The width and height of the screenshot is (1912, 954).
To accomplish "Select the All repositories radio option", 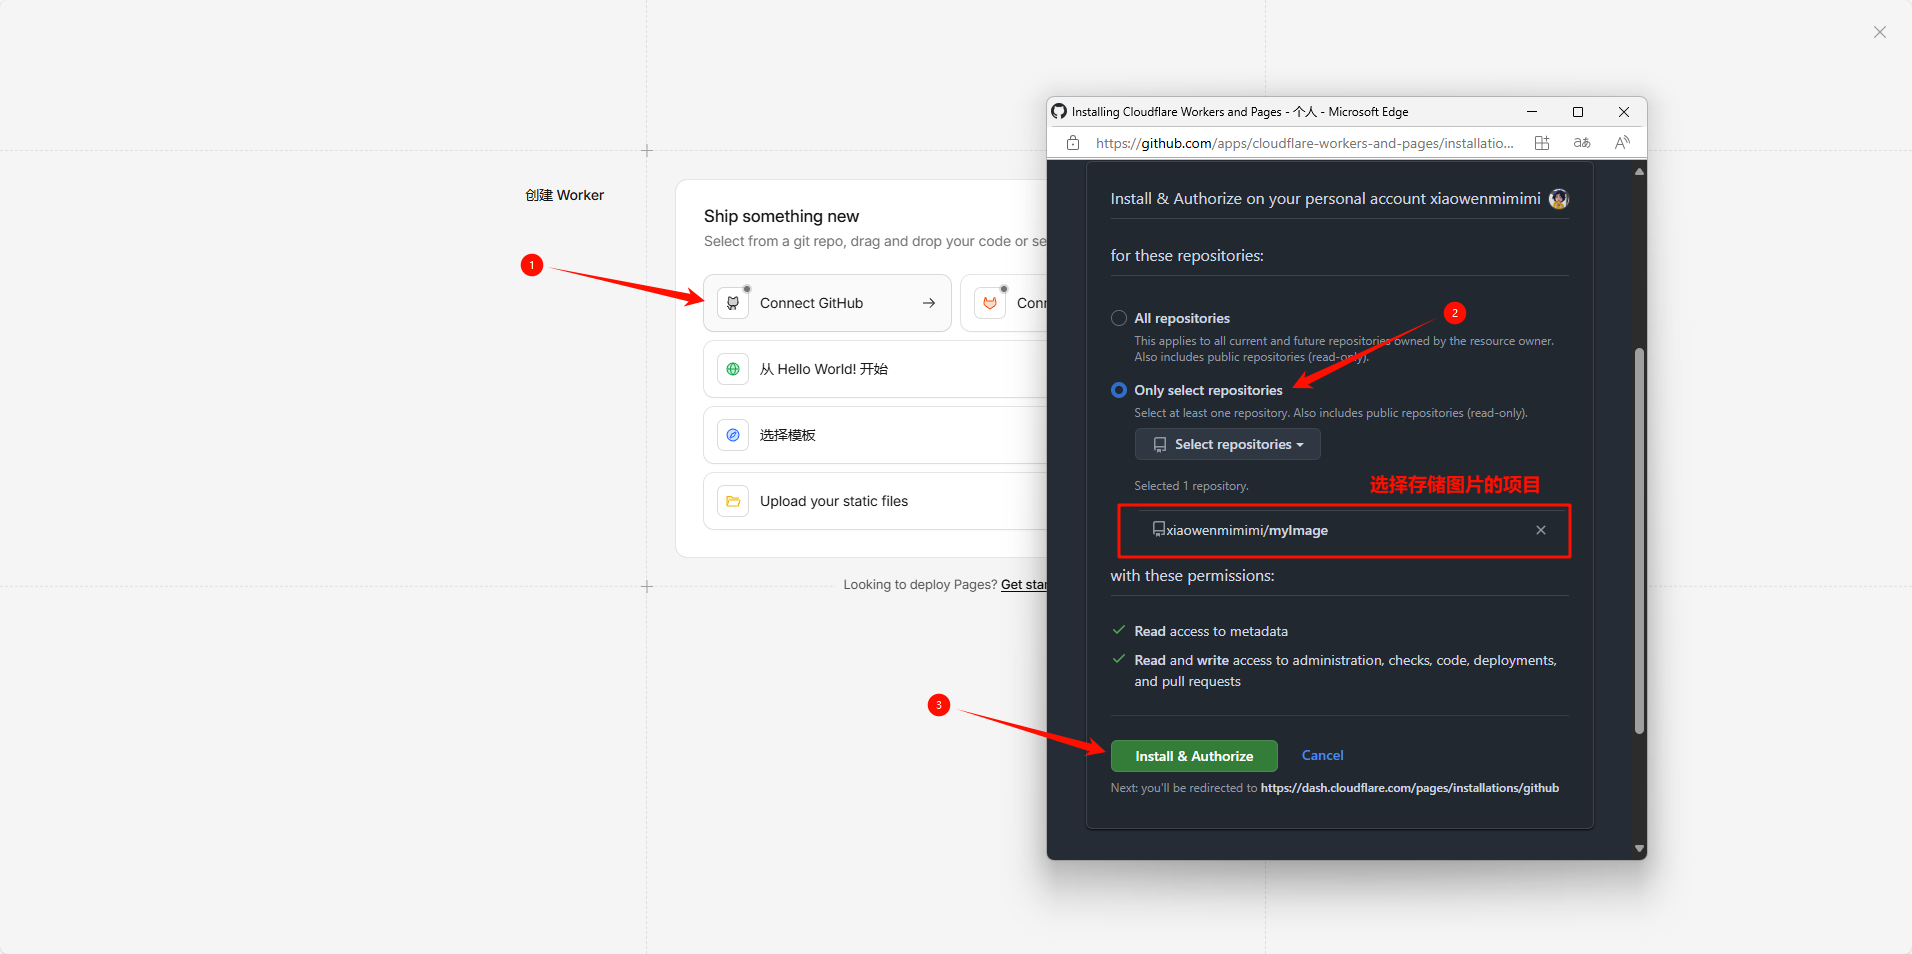I will point(1119,318).
